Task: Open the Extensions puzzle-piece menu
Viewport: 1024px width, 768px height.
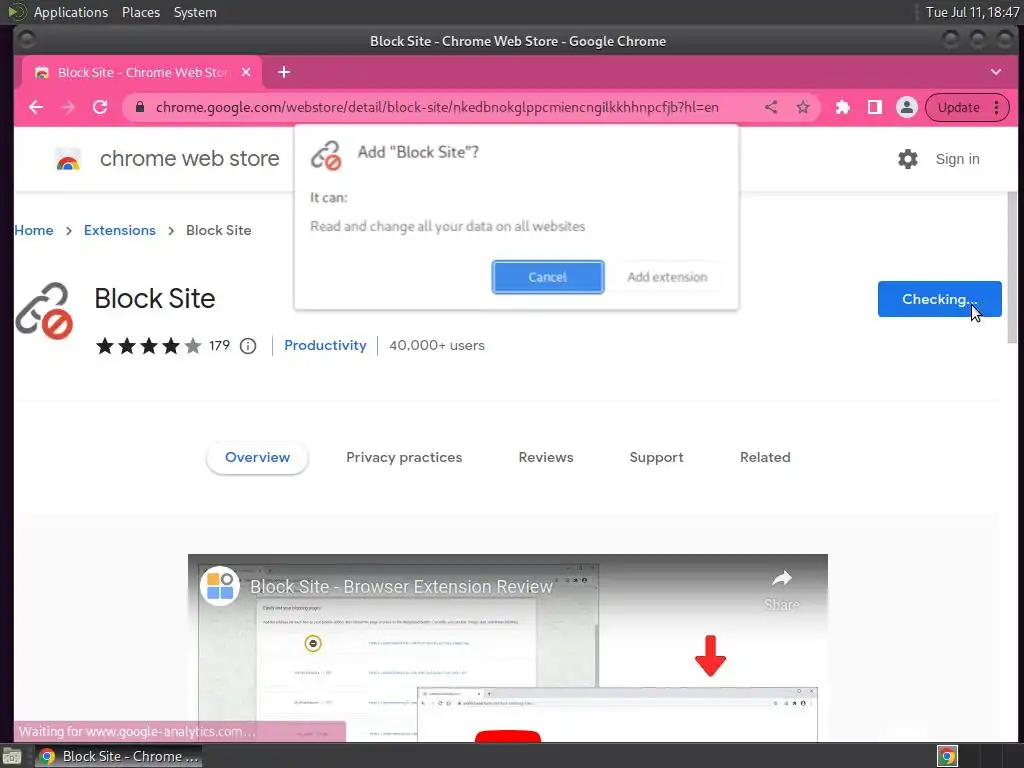Action: pyautogui.click(x=843, y=107)
